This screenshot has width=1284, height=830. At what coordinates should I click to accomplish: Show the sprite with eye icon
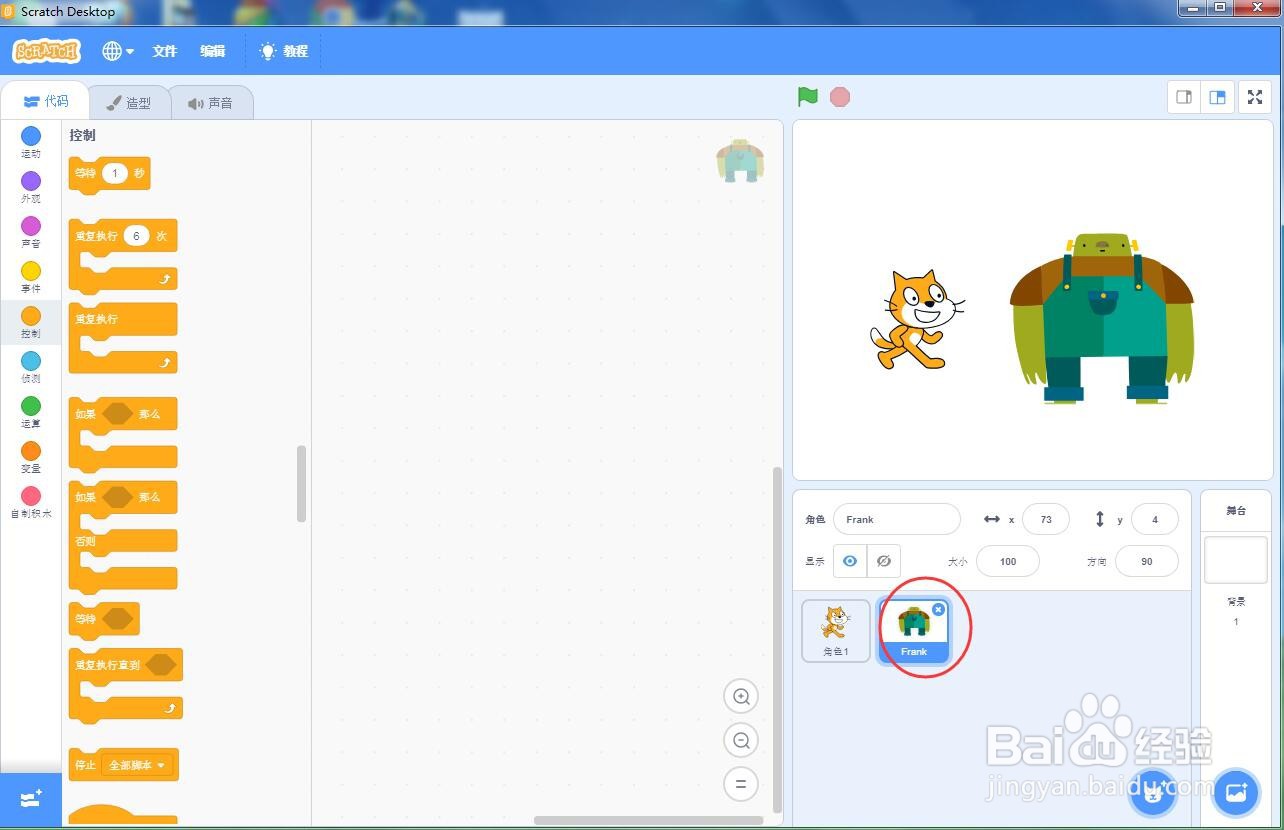pyautogui.click(x=850, y=561)
